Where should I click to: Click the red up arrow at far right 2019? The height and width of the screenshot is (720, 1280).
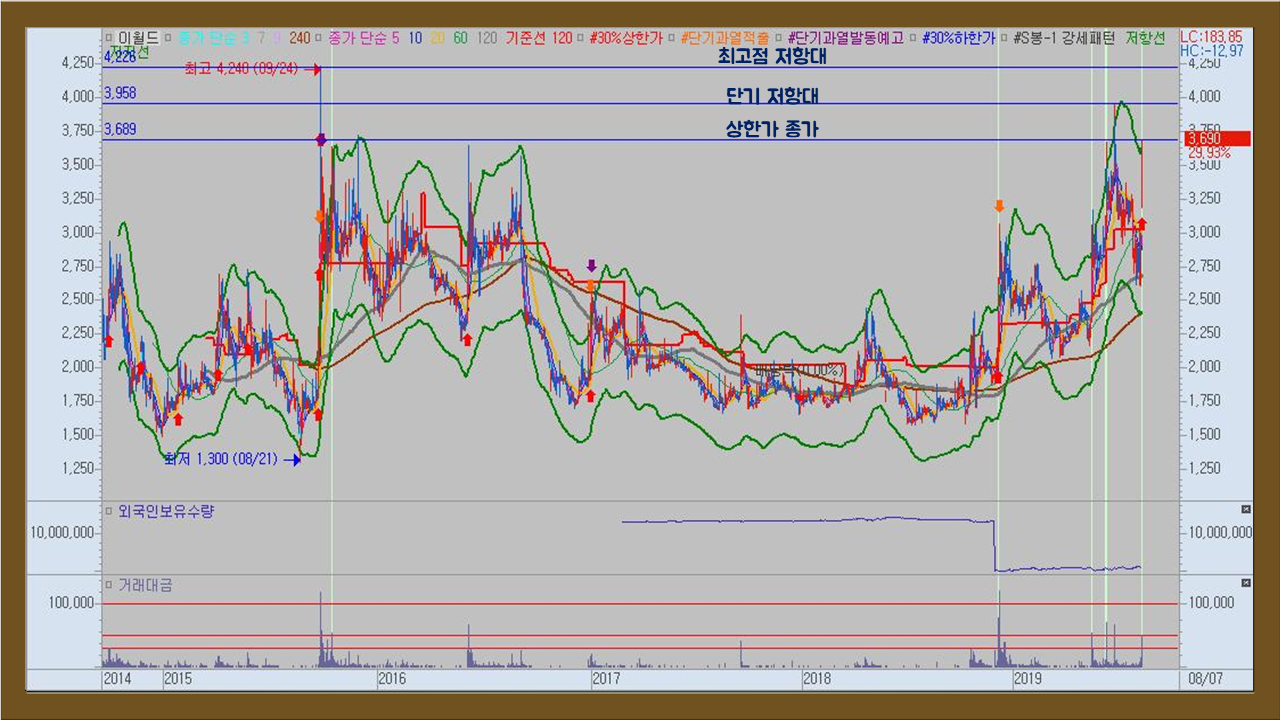(1142, 224)
